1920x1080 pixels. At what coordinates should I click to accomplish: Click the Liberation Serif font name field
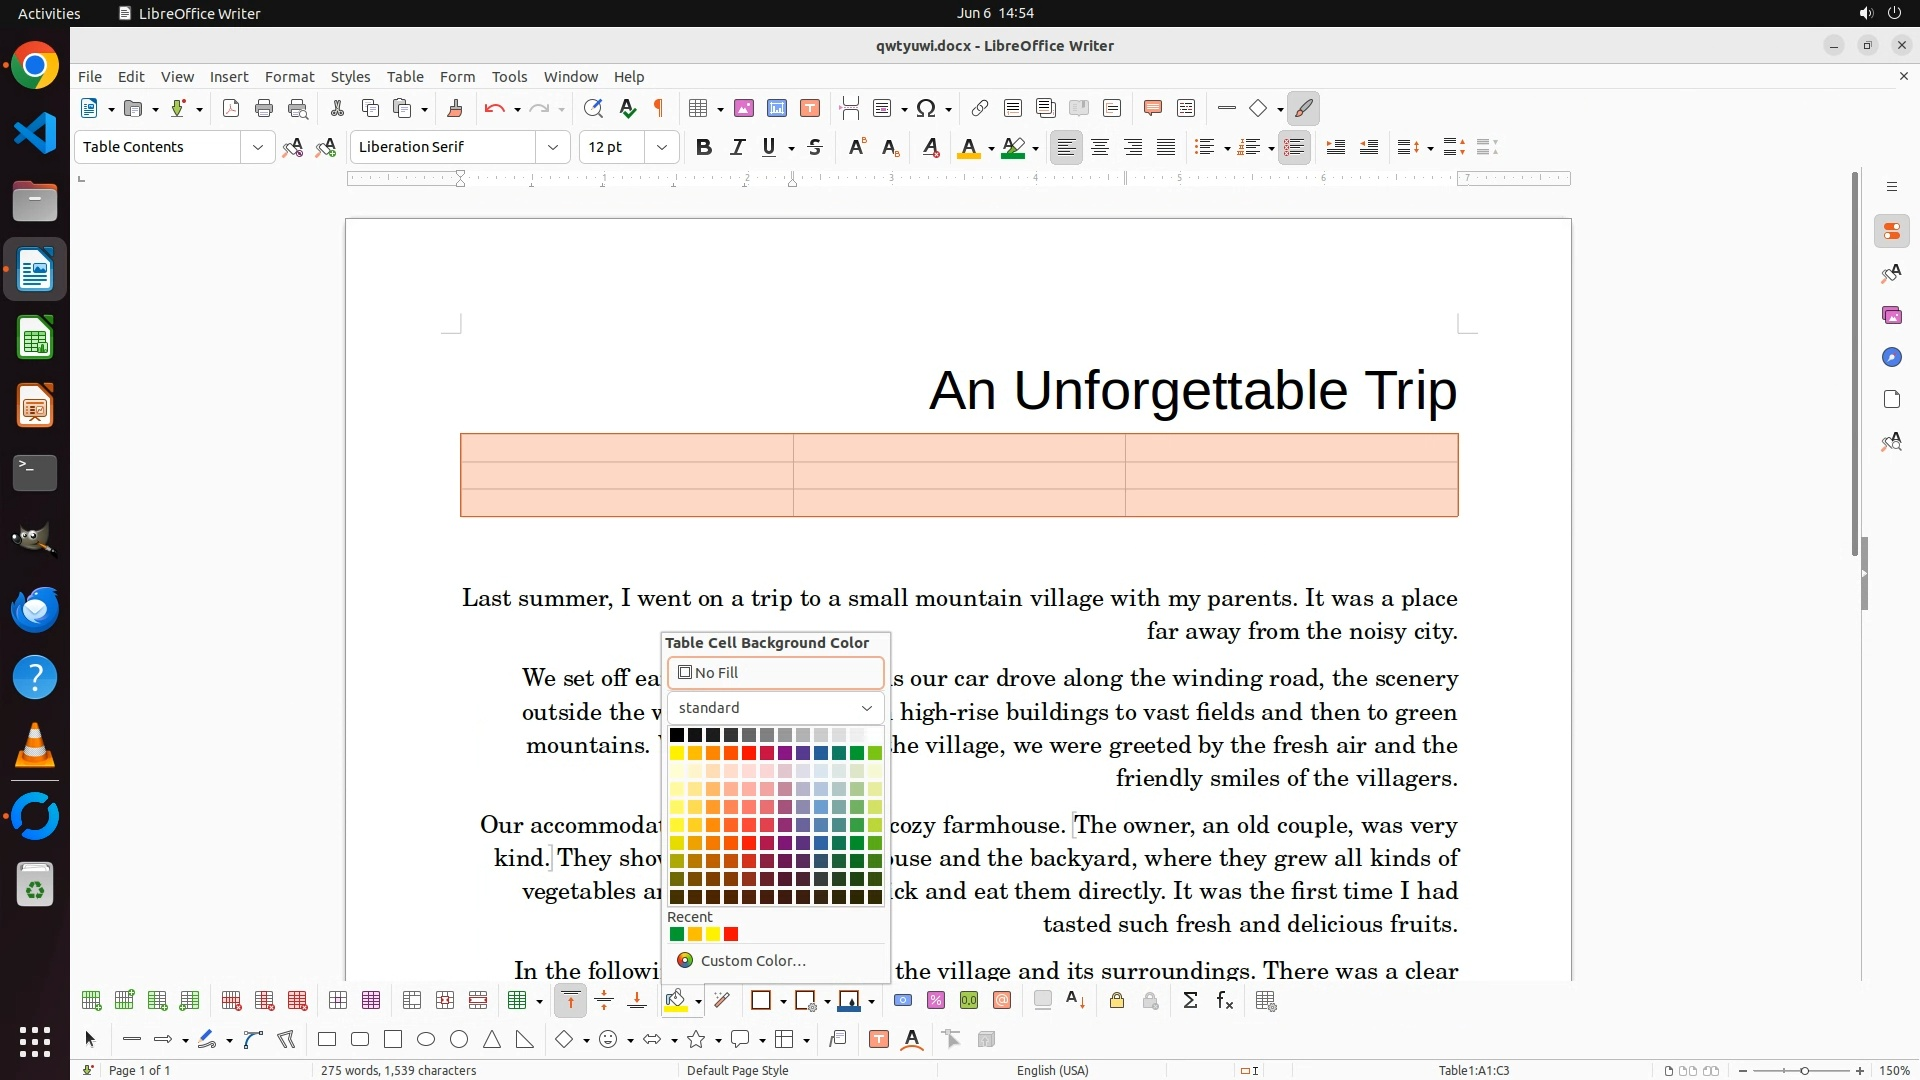[443, 147]
